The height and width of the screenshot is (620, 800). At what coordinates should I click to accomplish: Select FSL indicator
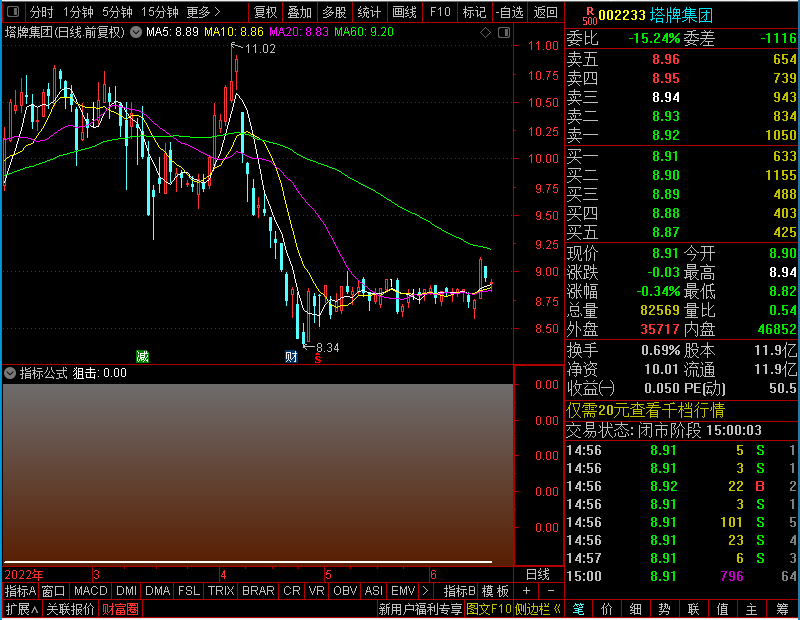tap(189, 591)
